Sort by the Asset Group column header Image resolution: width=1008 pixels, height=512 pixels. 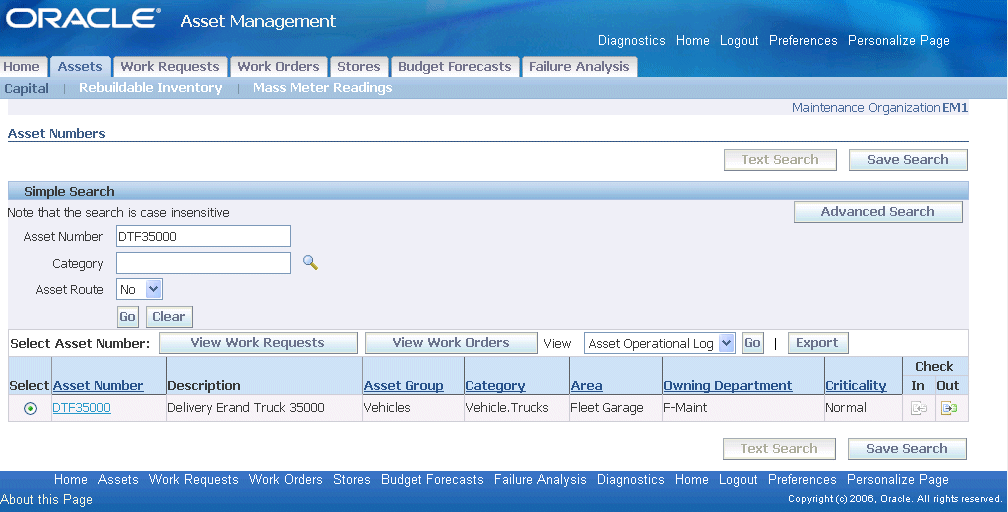click(404, 385)
